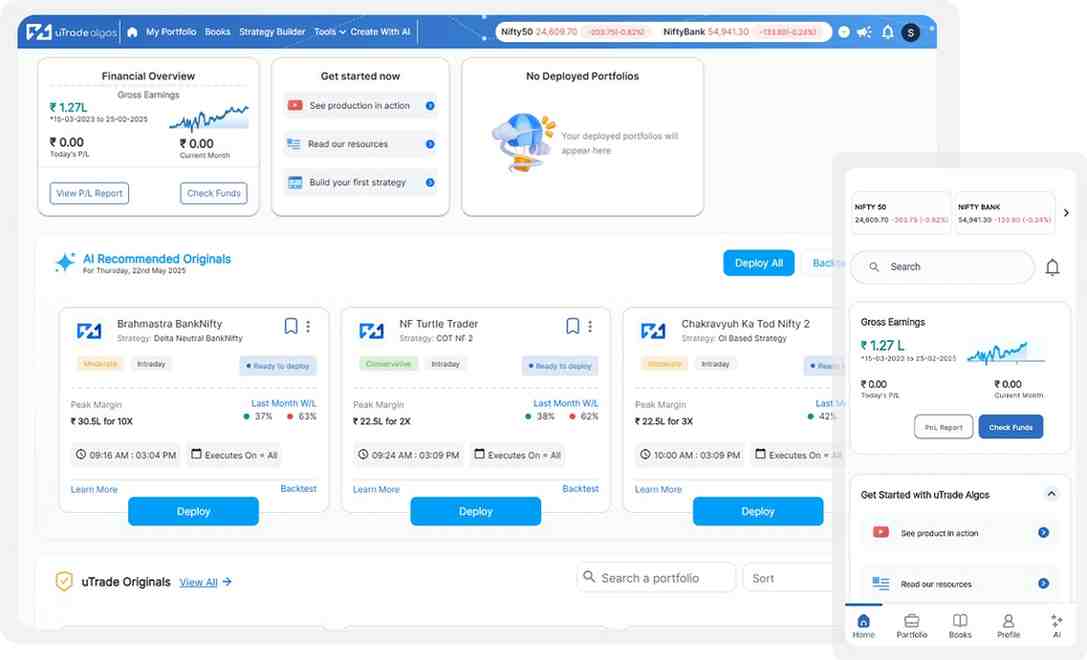1087x660 pixels.
Task: Open Learn More for Chakravyuh Ka Tod
Action: pyautogui.click(x=659, y=489)
